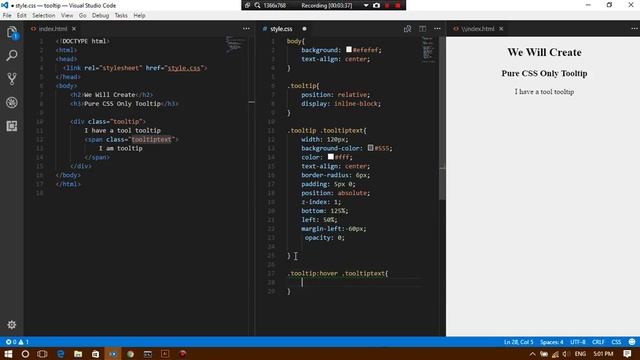Click the line reading opacity: 0;
Screen dimensions: 640x360
pos(324,238)
